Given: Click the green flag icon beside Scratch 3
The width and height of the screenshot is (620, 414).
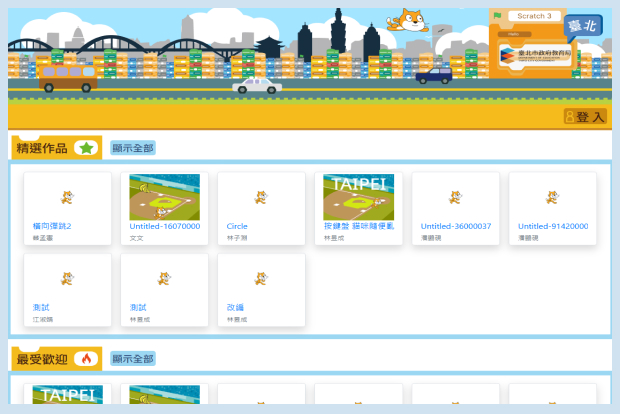Looking at the screenshot, I should 497,16.
